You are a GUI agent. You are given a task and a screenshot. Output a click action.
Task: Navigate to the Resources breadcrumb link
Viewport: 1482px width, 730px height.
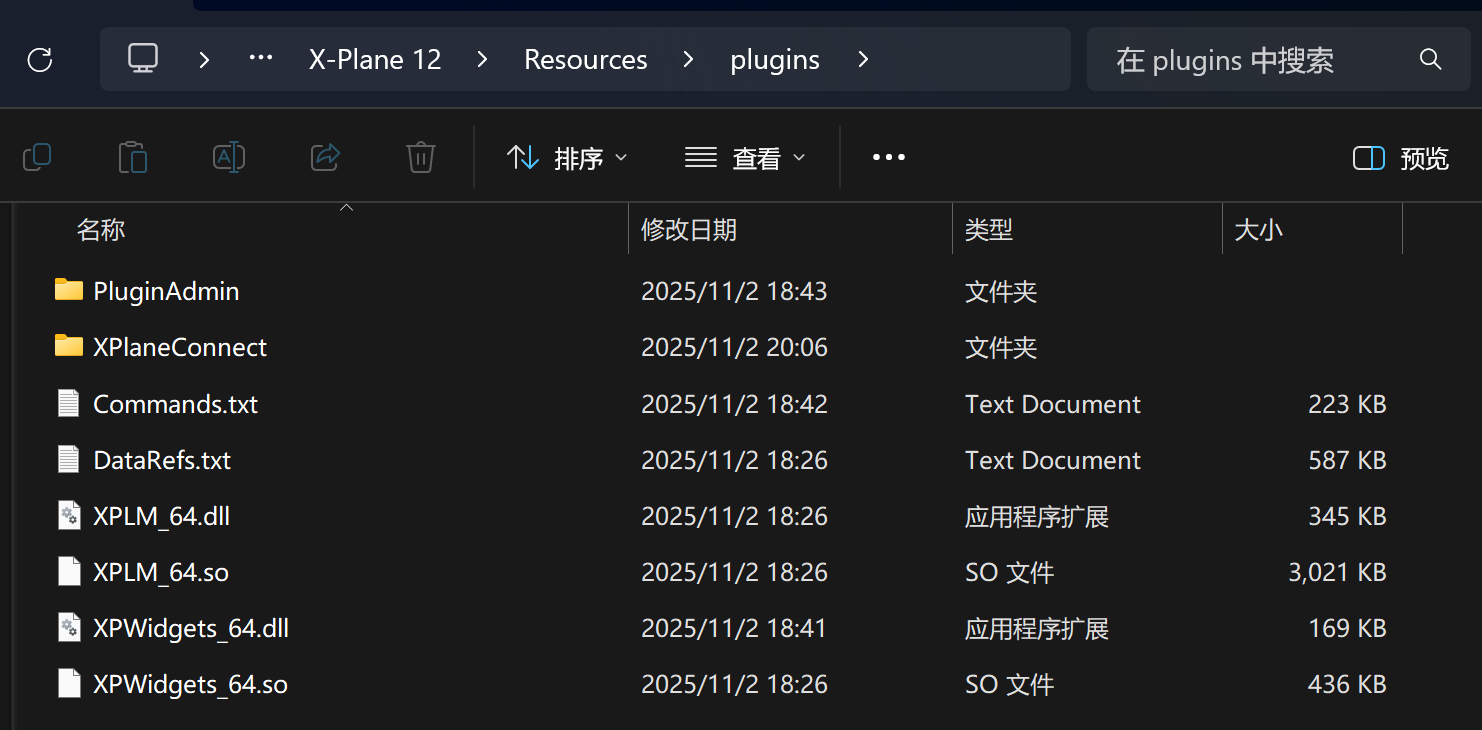click(x=585, y=60)
